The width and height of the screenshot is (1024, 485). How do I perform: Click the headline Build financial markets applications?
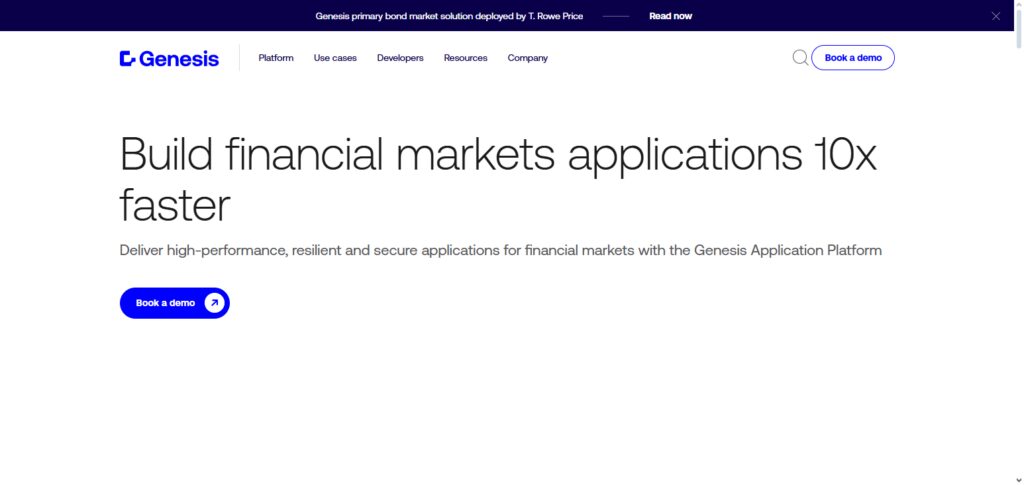click(x=498, y=180)
